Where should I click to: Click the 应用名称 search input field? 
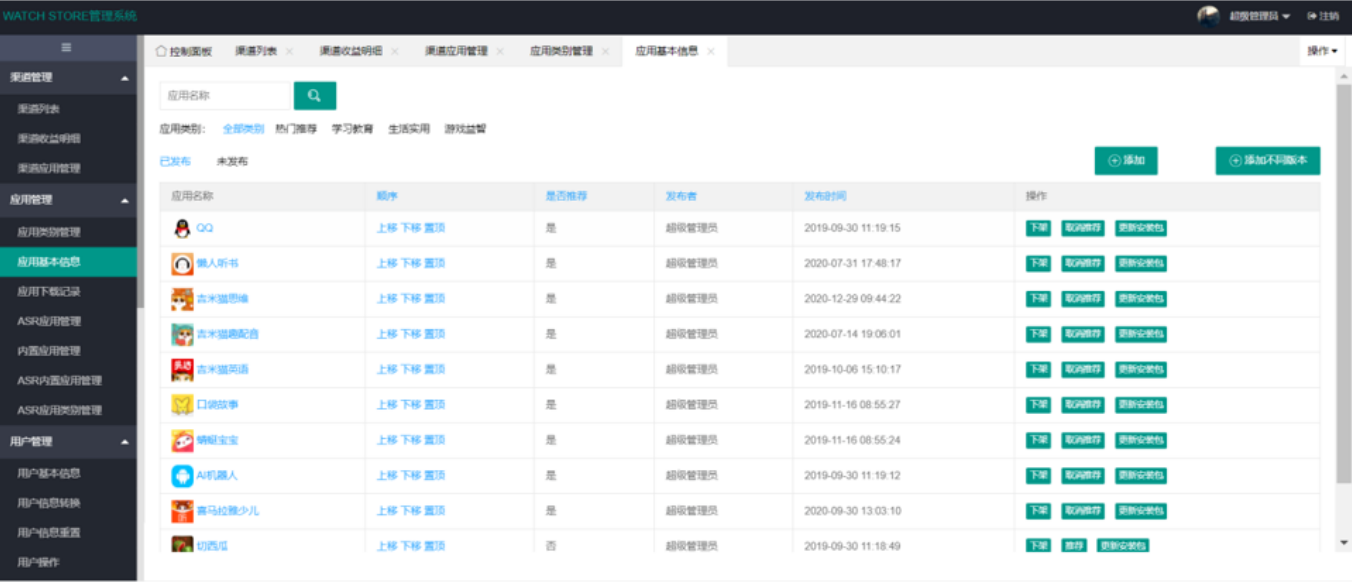(225, 96)
